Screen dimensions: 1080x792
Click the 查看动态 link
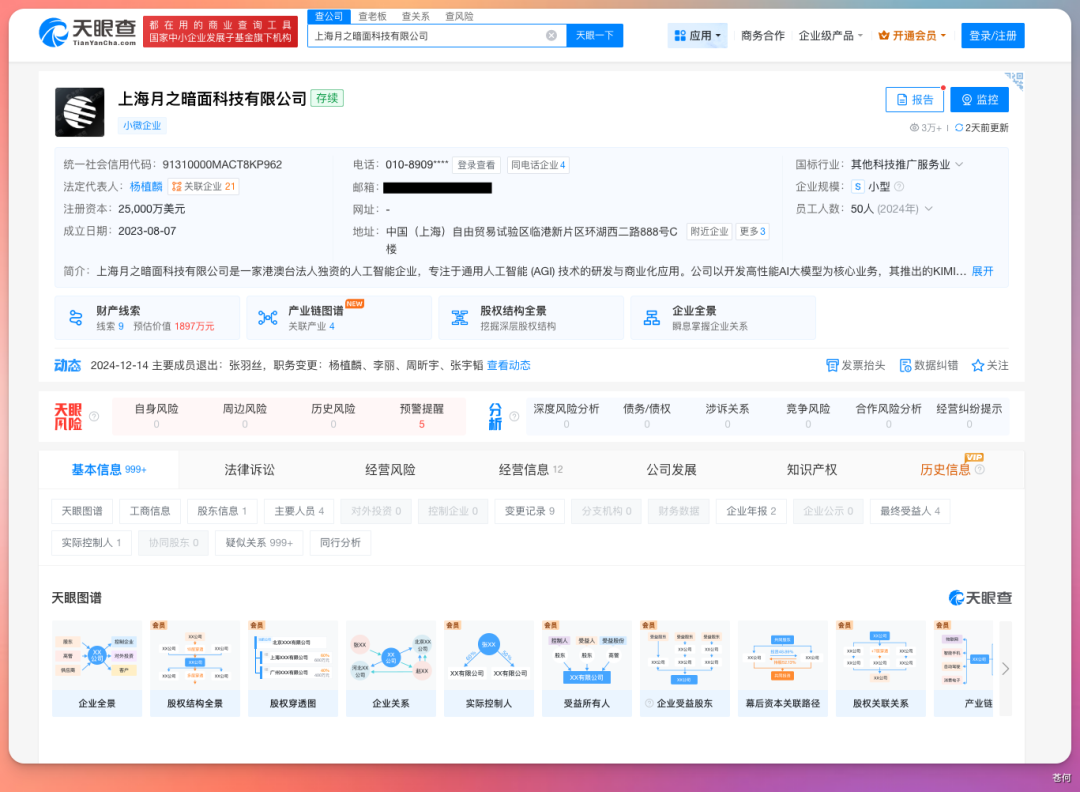[508, 366]
